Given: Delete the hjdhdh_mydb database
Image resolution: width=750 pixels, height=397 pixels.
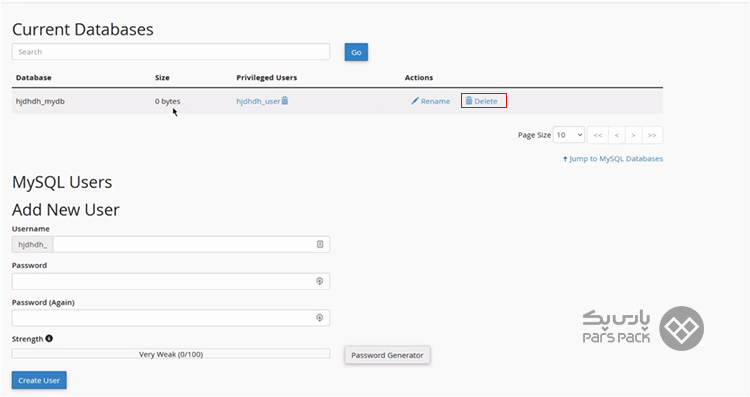Looking at the screenshot, I should coord(482,101).
